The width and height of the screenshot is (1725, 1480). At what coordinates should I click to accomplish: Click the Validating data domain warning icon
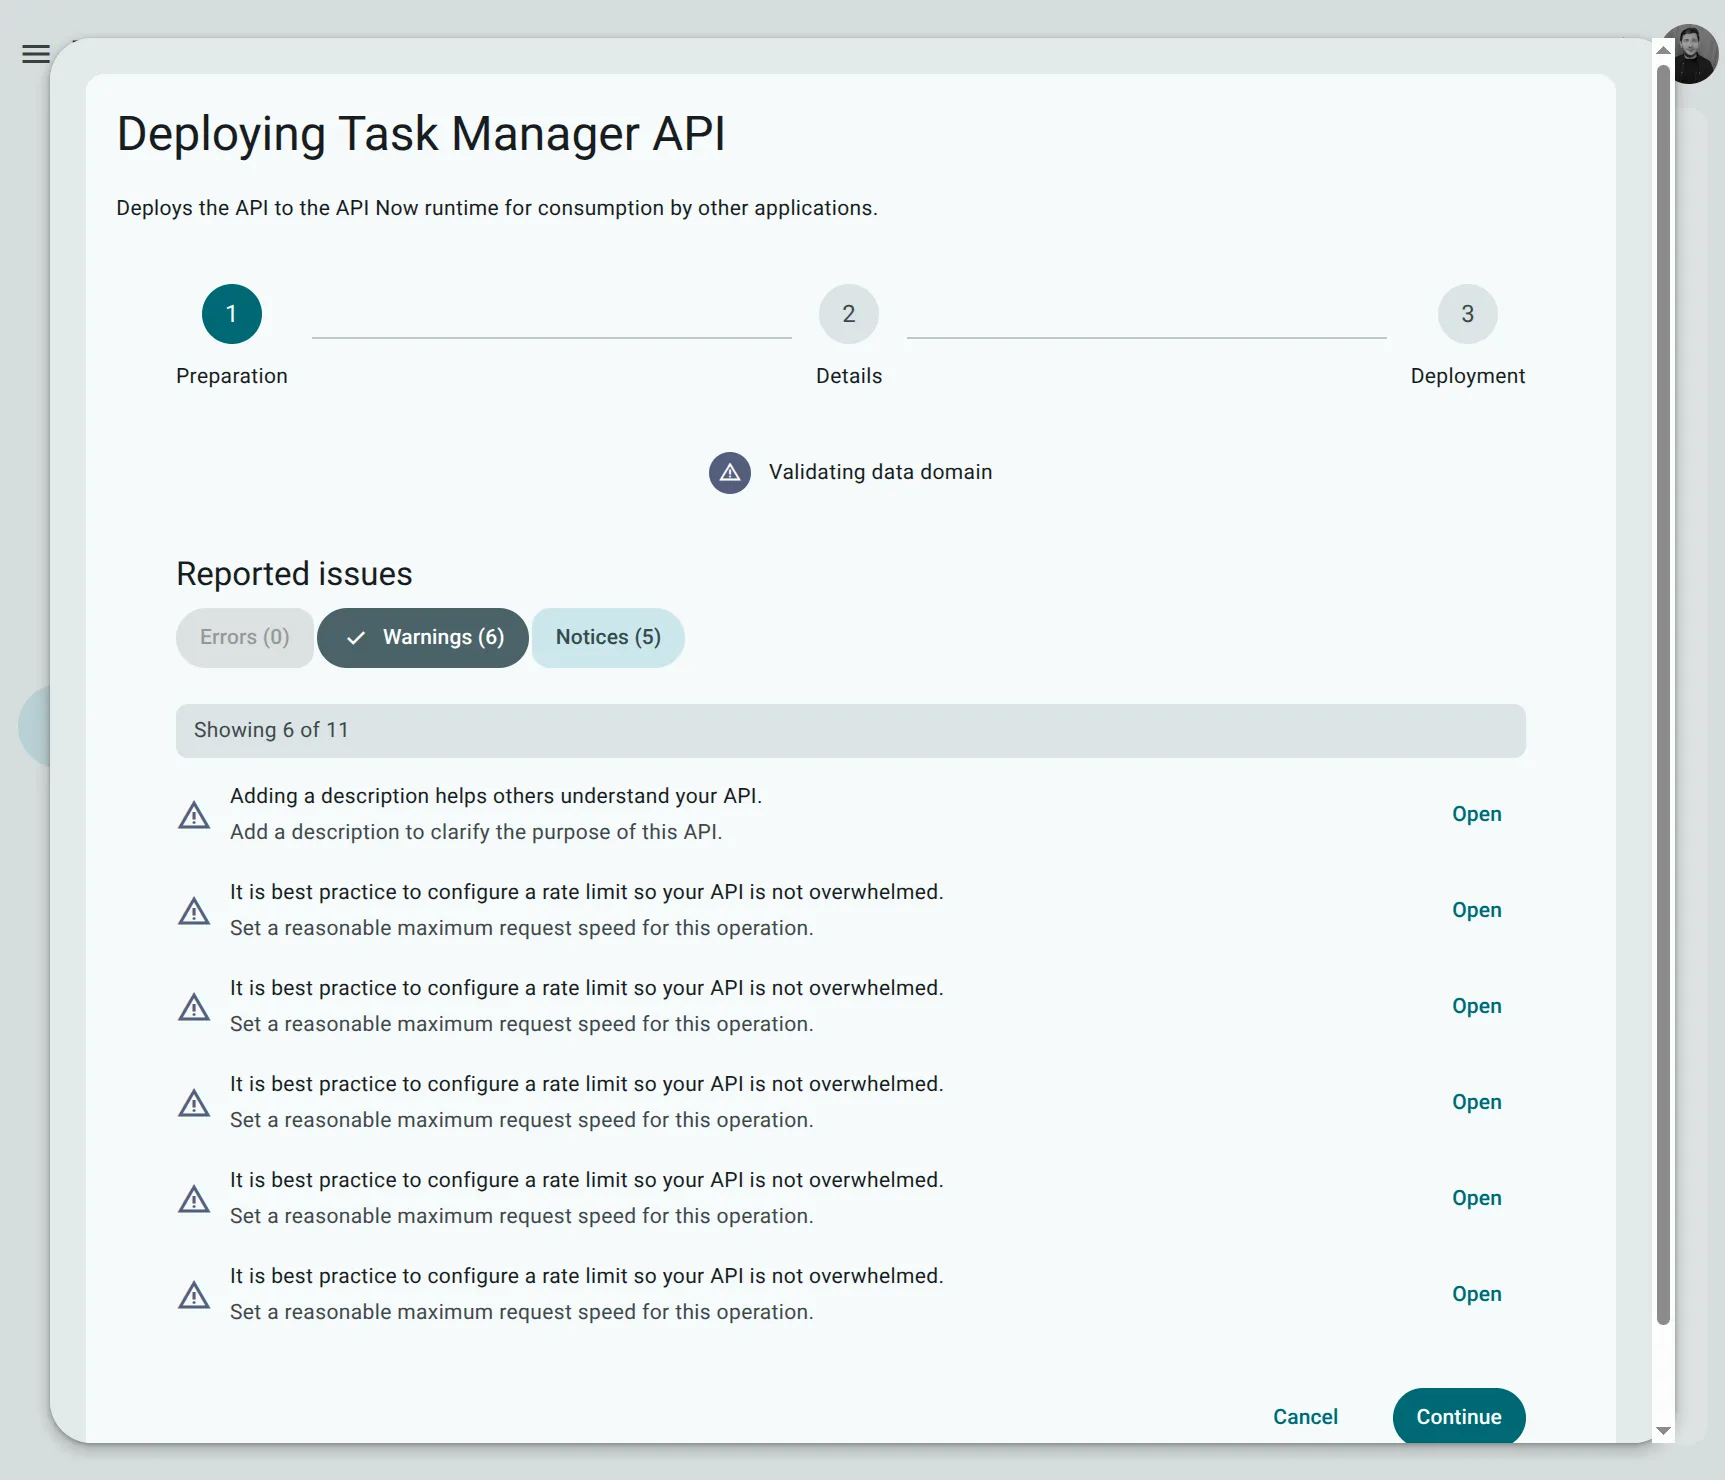(730, 473)
